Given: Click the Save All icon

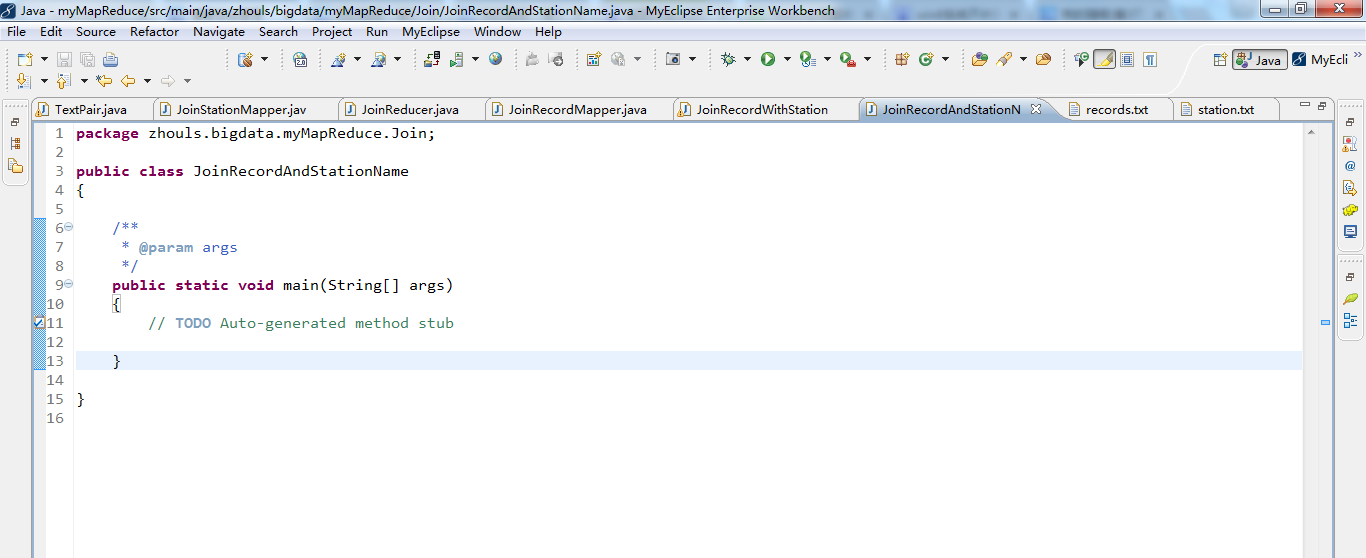Looking at the screenshot, I should point(87,60).
